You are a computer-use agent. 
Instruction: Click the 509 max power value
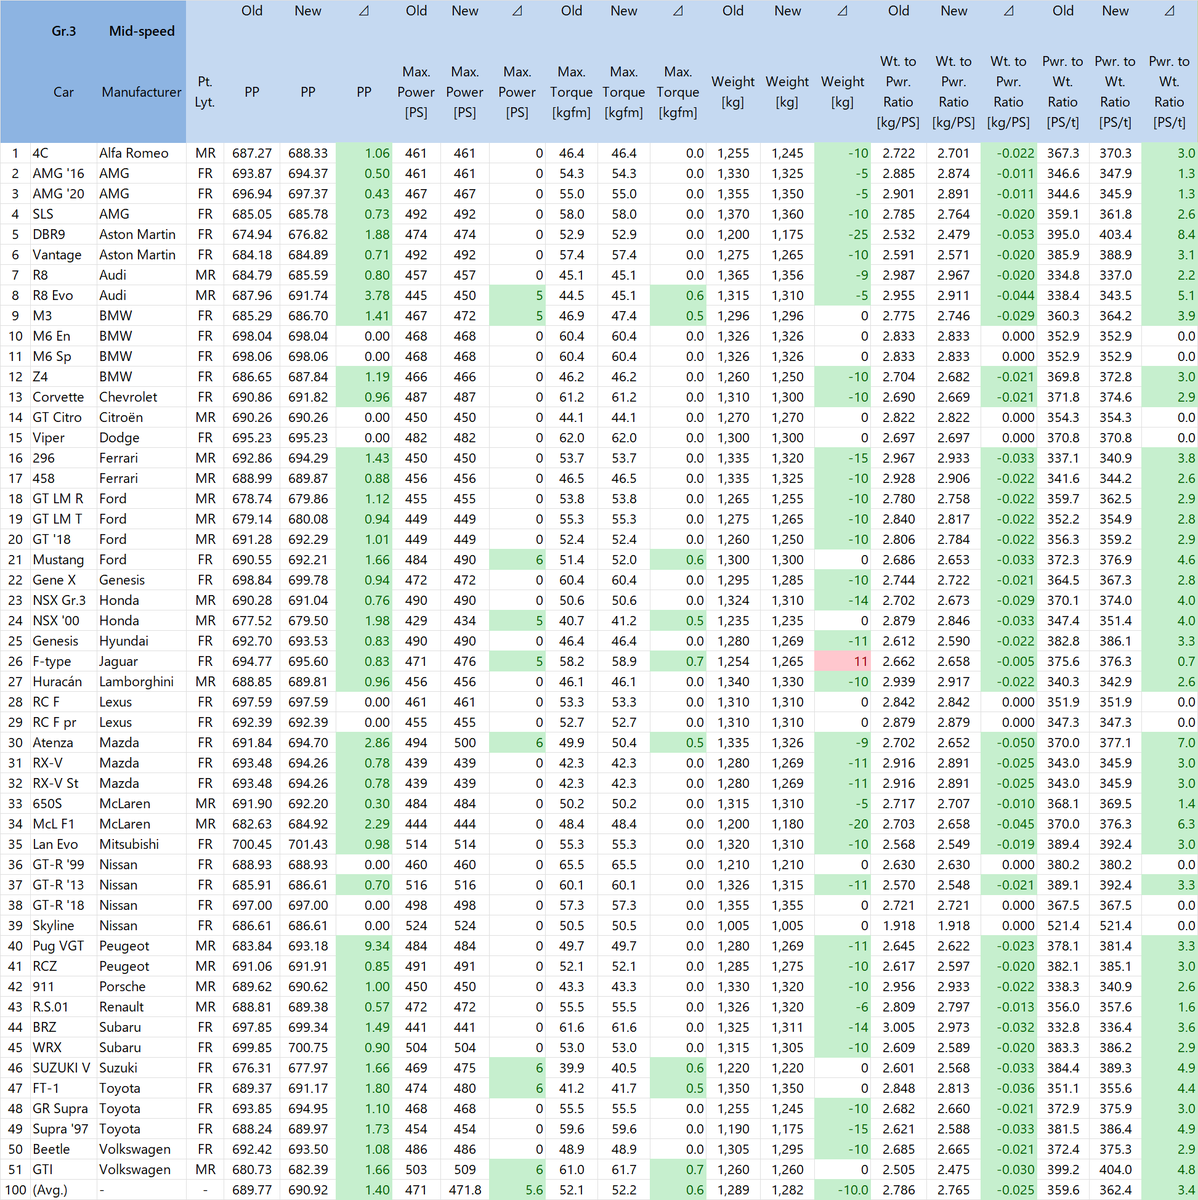click(x=465, y=1170)
